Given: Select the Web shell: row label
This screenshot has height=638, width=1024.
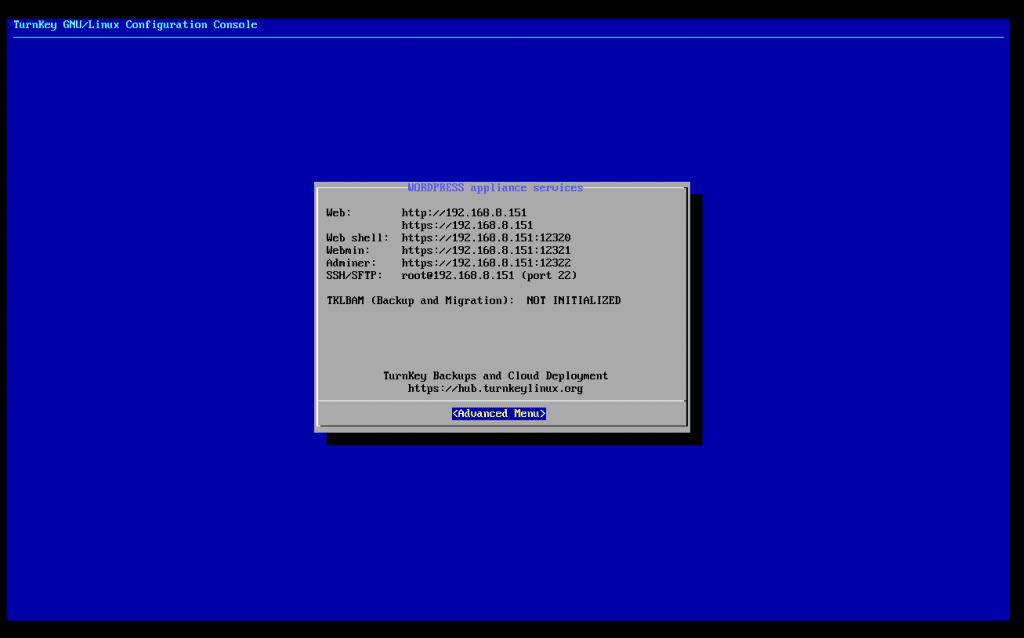Looking at the screenshot, I should pos(357,238).
